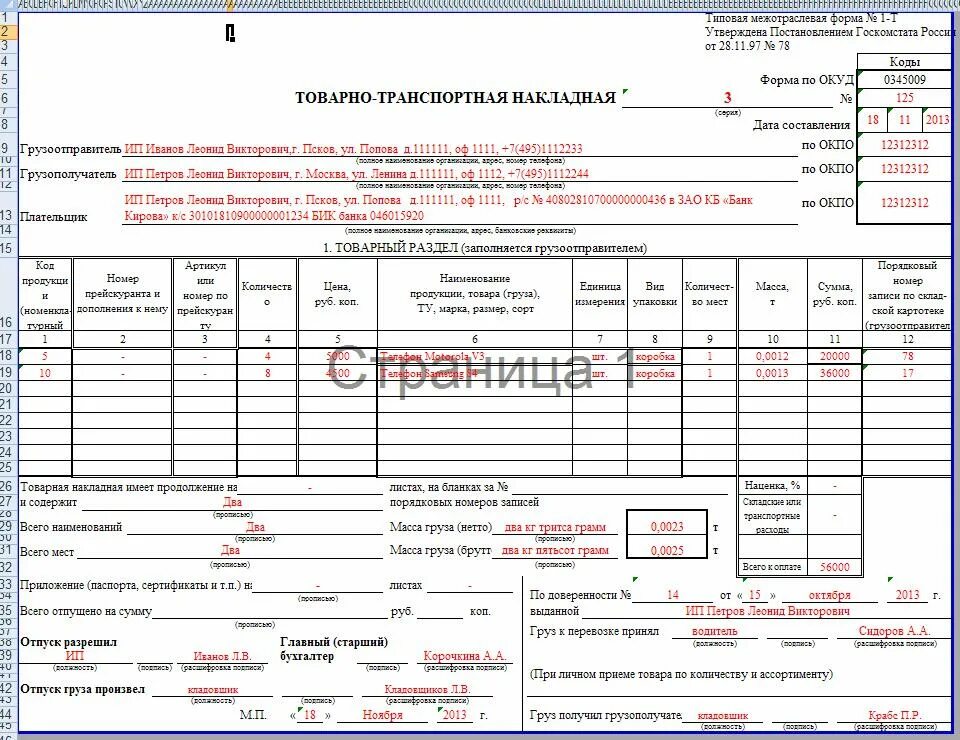The height and width of the screenshot is (740, 960).
Task: Select the sum cell "36000"
Action: point(834,373)
